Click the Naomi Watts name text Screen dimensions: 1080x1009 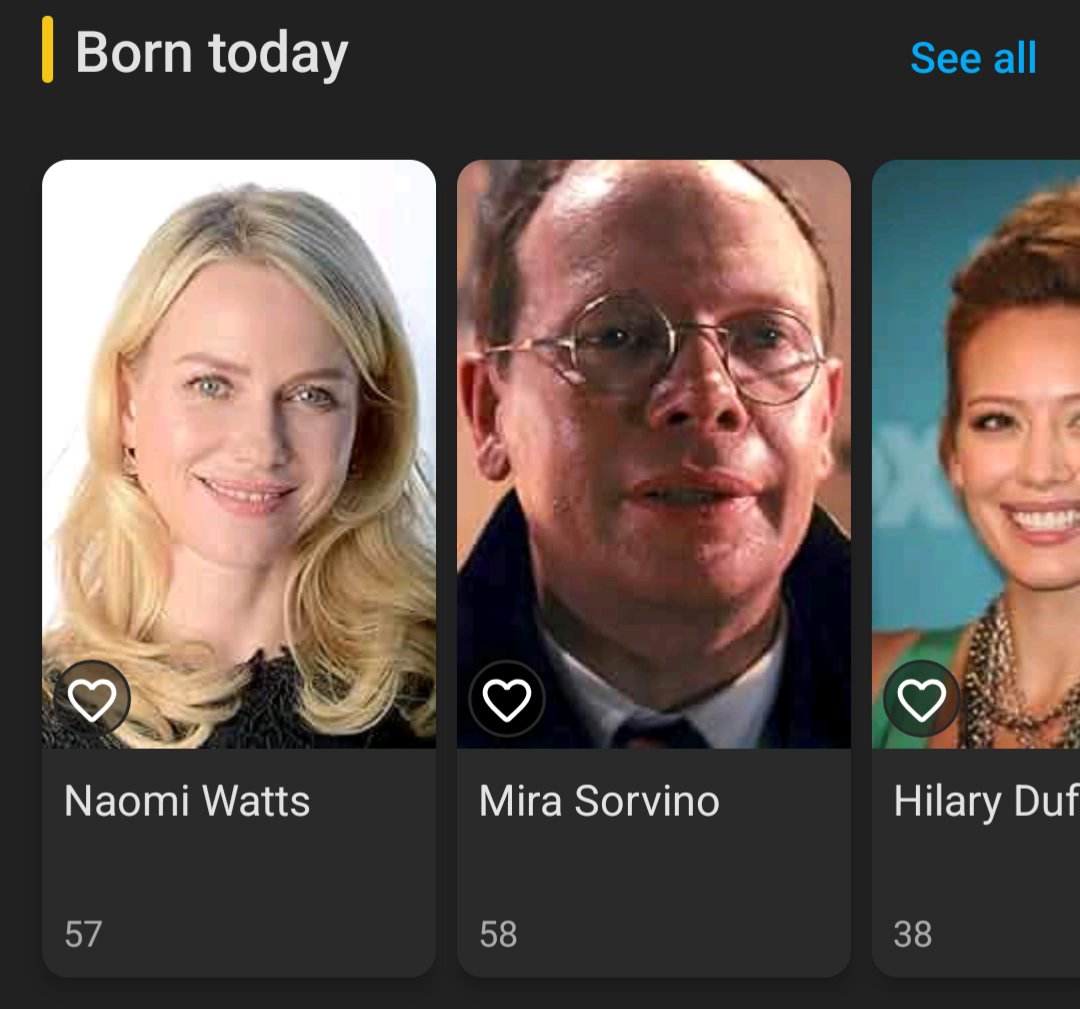click(187, 801)
